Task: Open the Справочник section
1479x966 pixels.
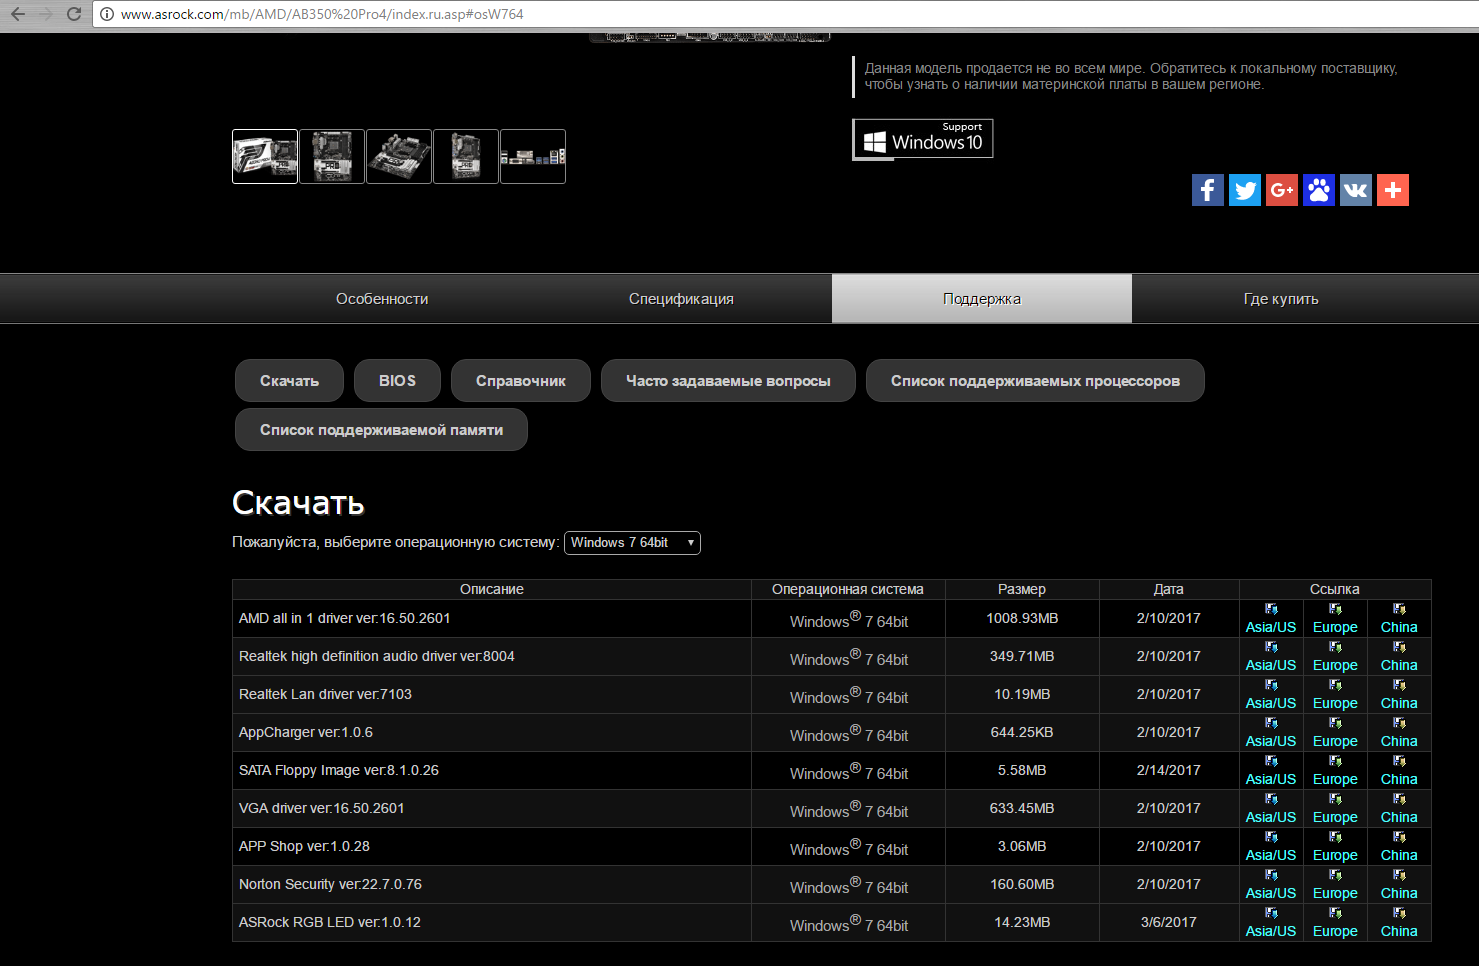Action: (x=521, y=381)
